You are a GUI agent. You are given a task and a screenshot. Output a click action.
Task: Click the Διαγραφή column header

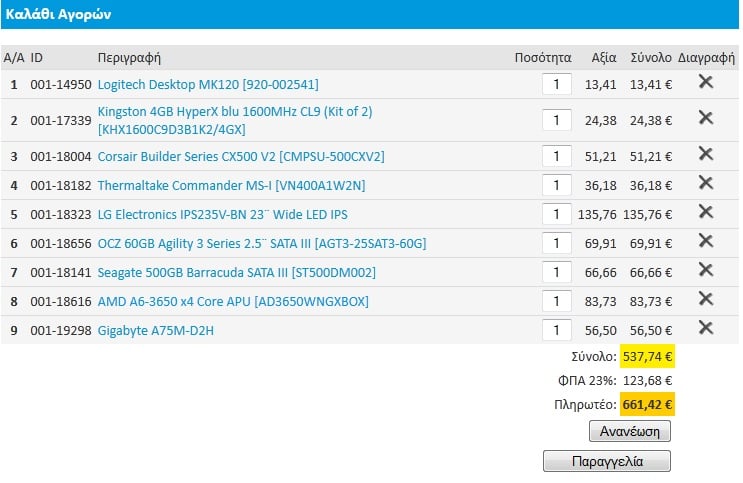click(707, 58)
